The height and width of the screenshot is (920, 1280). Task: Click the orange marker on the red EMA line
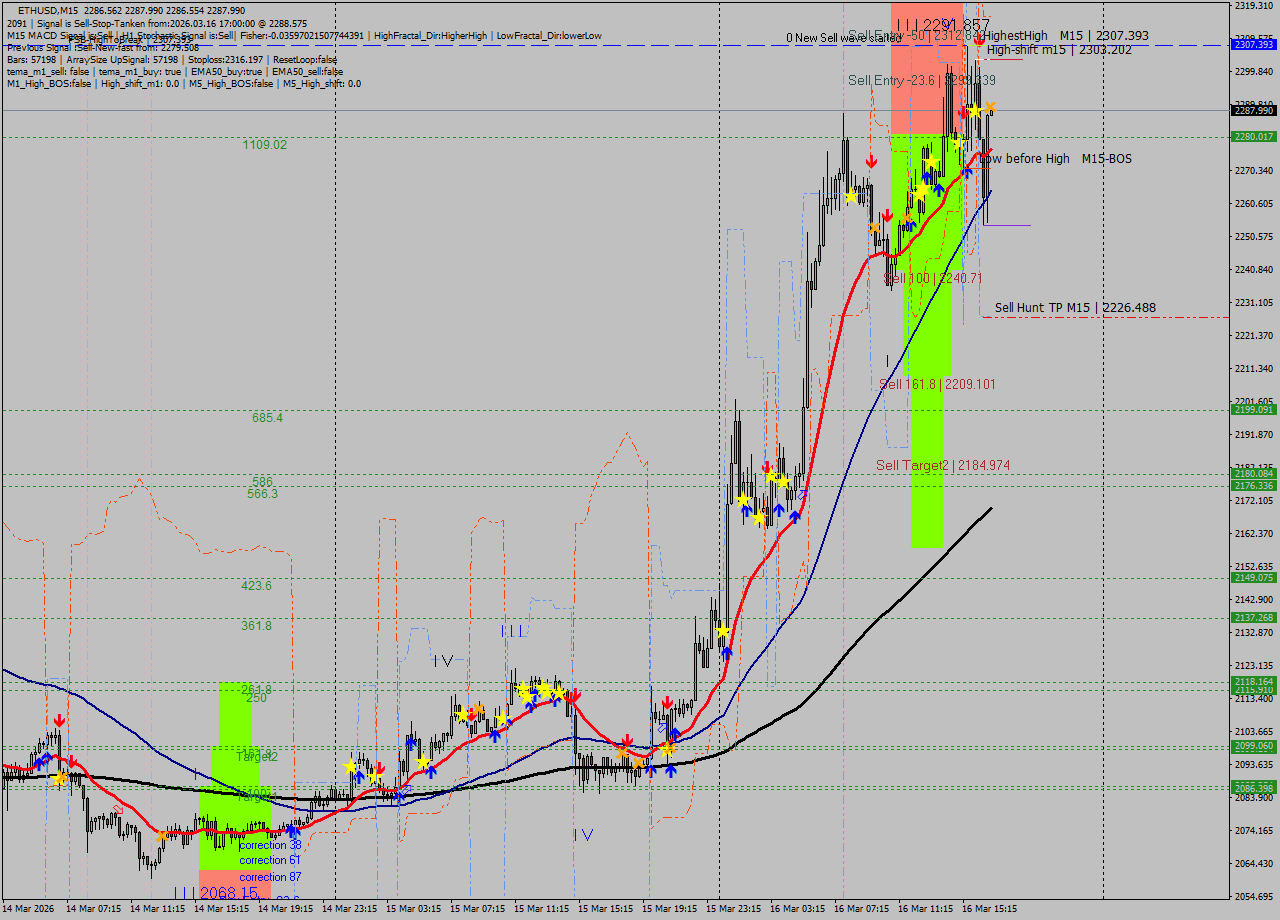[622, 752]
